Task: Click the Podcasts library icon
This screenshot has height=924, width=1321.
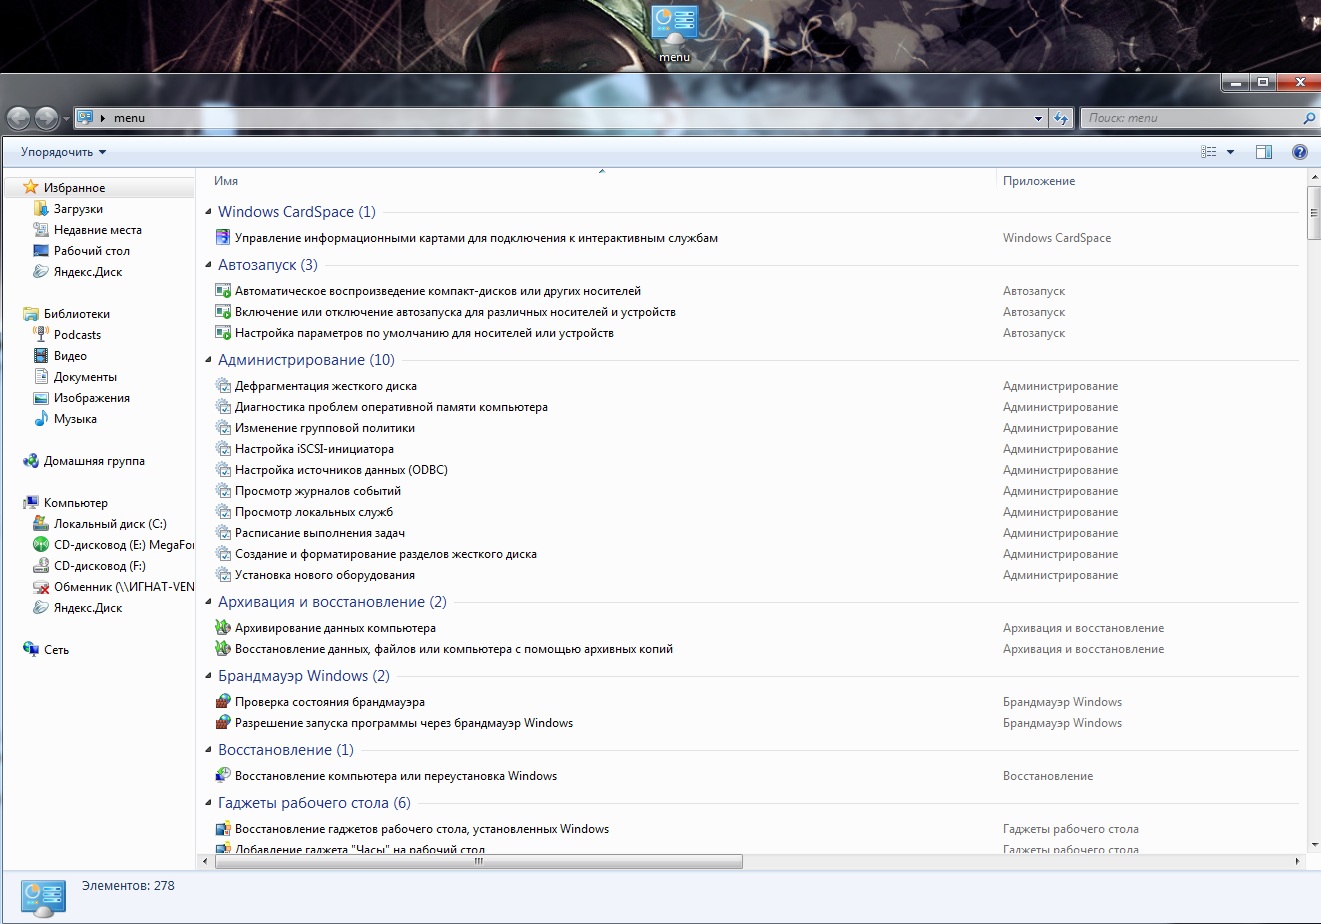Action: click(x=41, y=335)
